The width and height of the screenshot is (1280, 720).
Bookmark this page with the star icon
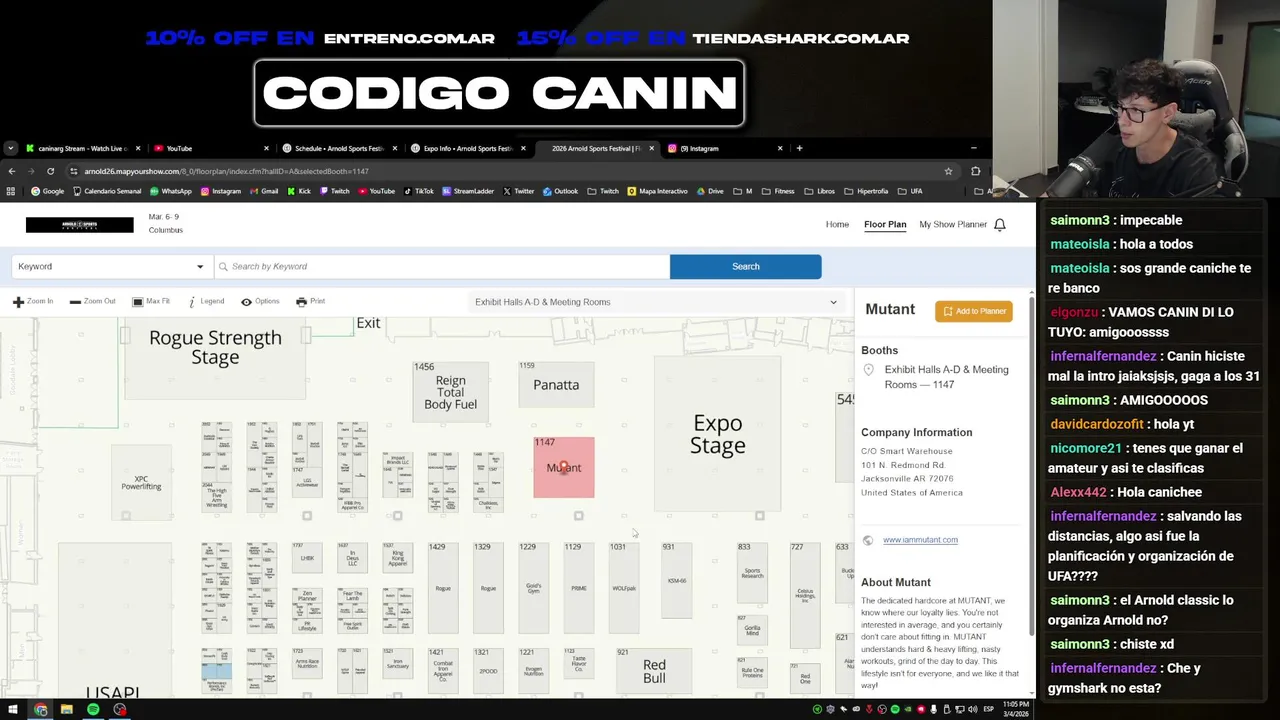(948, 171)
